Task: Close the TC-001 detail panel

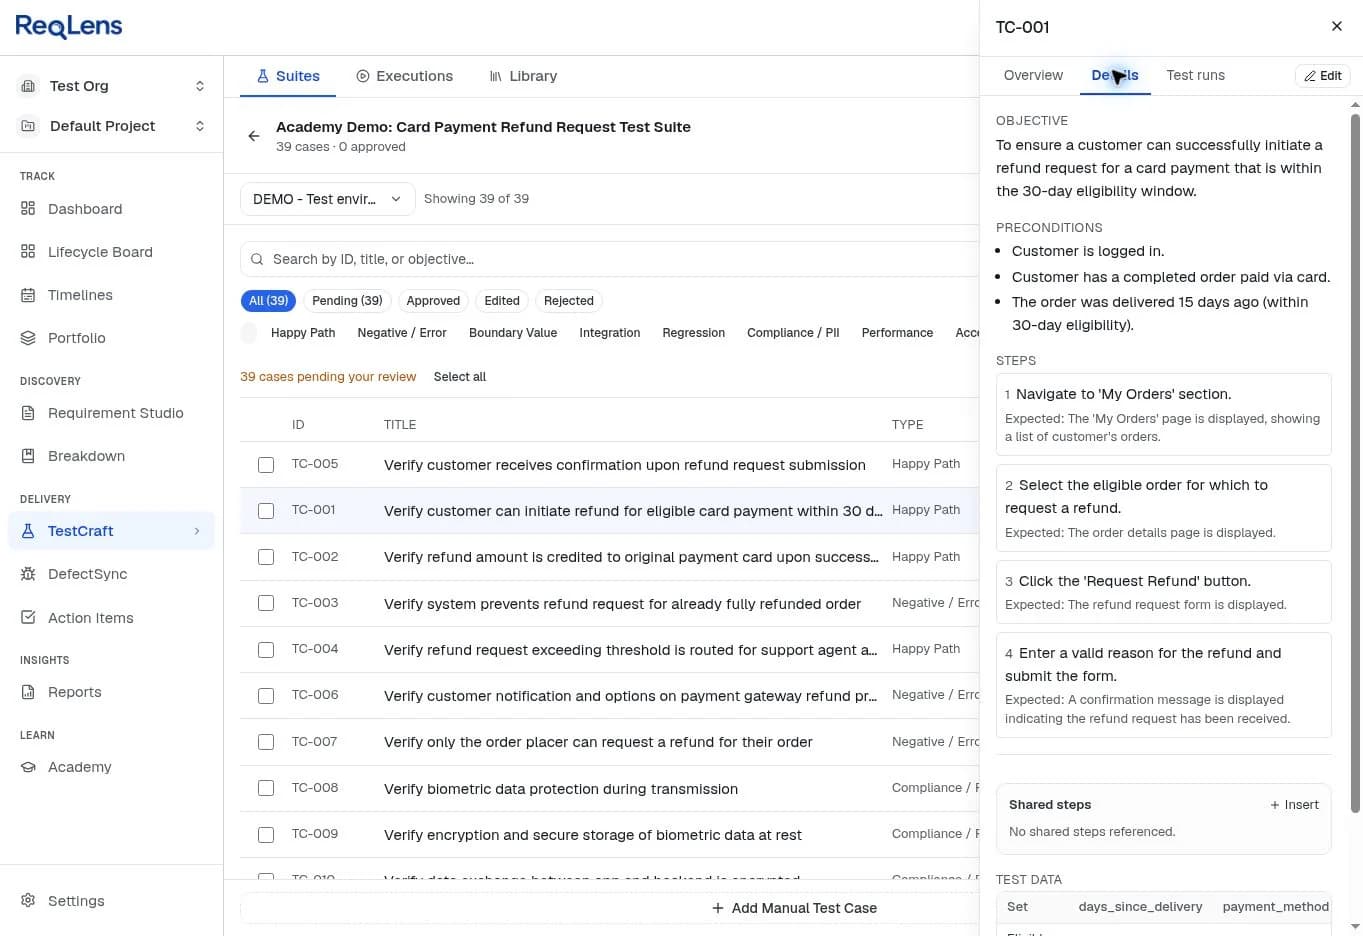Action: point(1337,26)
